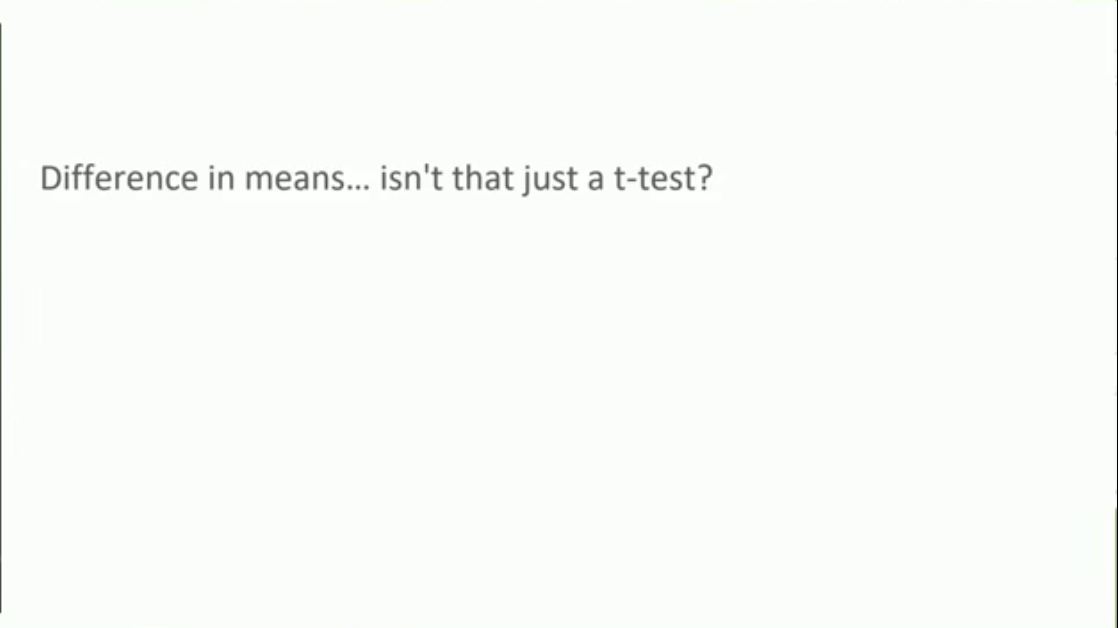Click the blank slide area below the text
1118x628 pixels.
click(x=558, y=420)
